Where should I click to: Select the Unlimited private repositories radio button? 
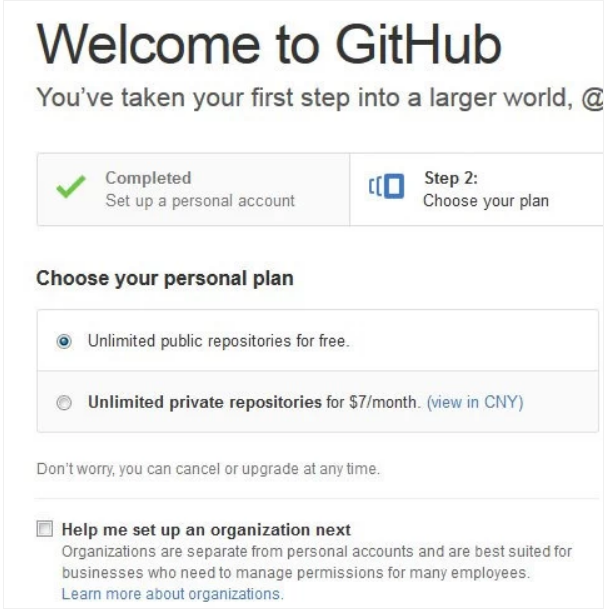pos(65,403)
